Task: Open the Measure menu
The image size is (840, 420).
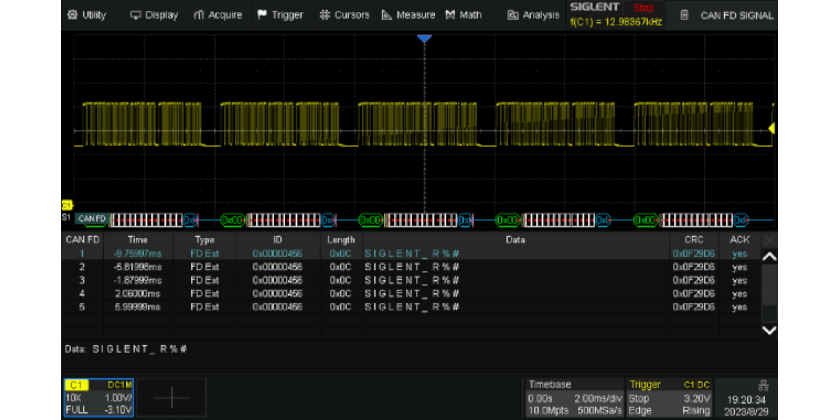Action: (x=408, y=15)
